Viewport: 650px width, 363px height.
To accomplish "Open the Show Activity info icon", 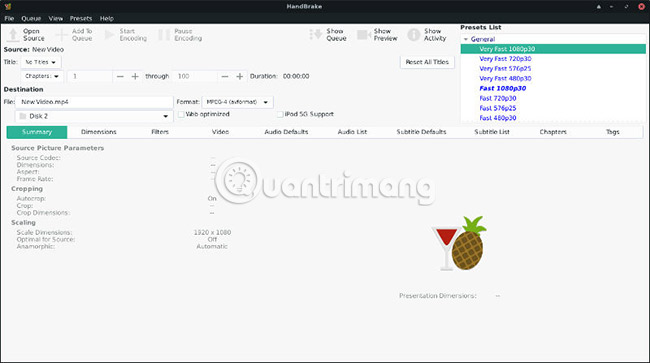I will click(x=414, y=35).
